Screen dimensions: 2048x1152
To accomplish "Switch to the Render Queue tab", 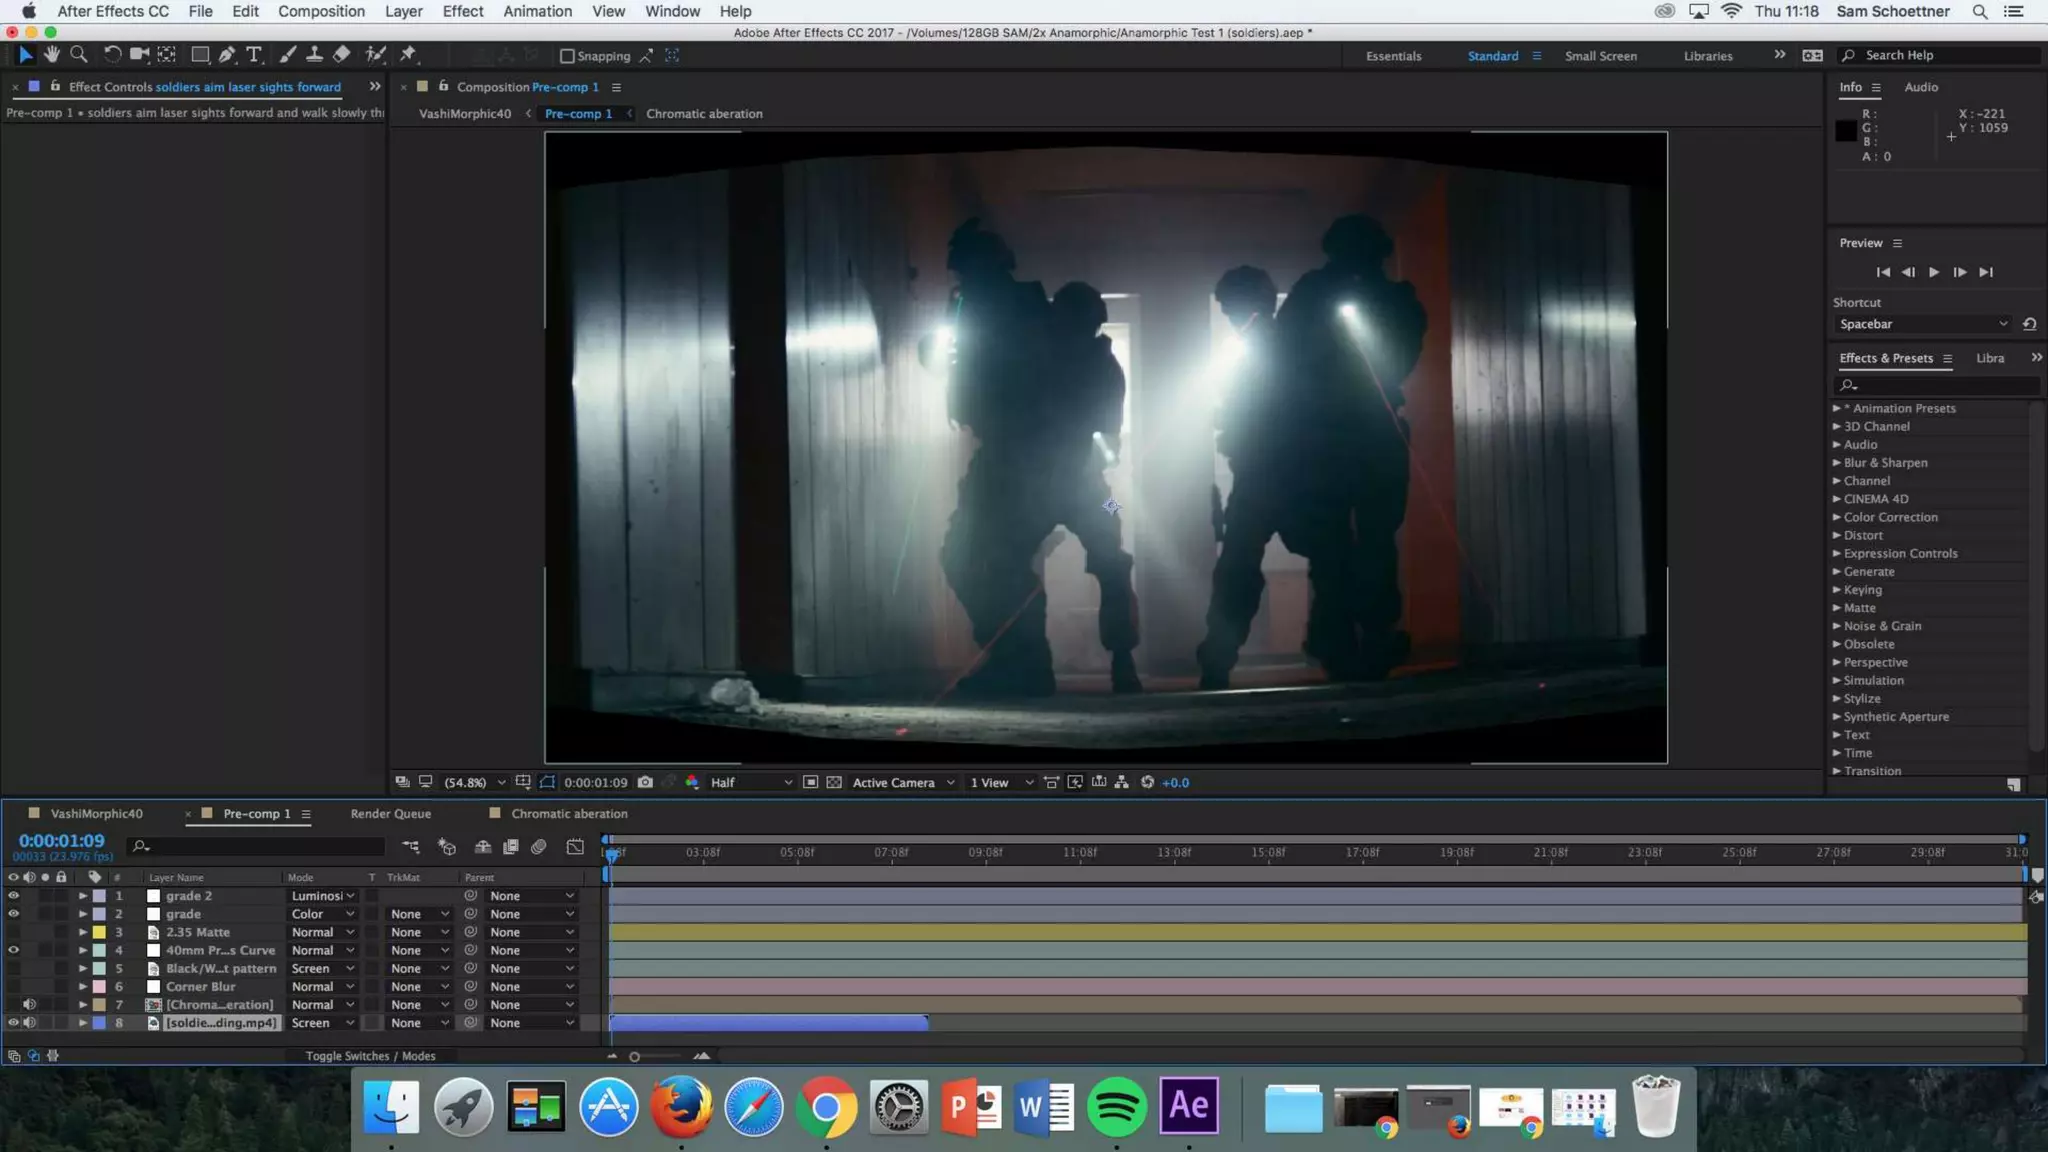I will tap(390, 814).
